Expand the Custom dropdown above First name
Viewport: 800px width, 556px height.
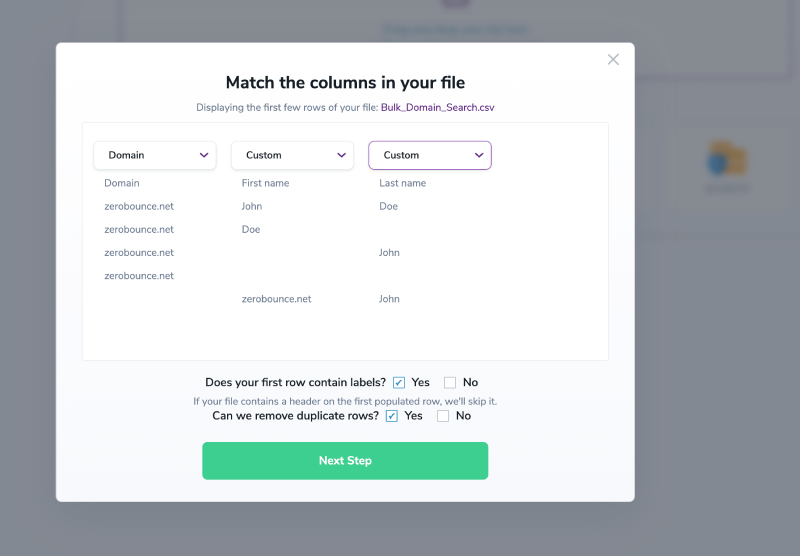pos(292,155)
